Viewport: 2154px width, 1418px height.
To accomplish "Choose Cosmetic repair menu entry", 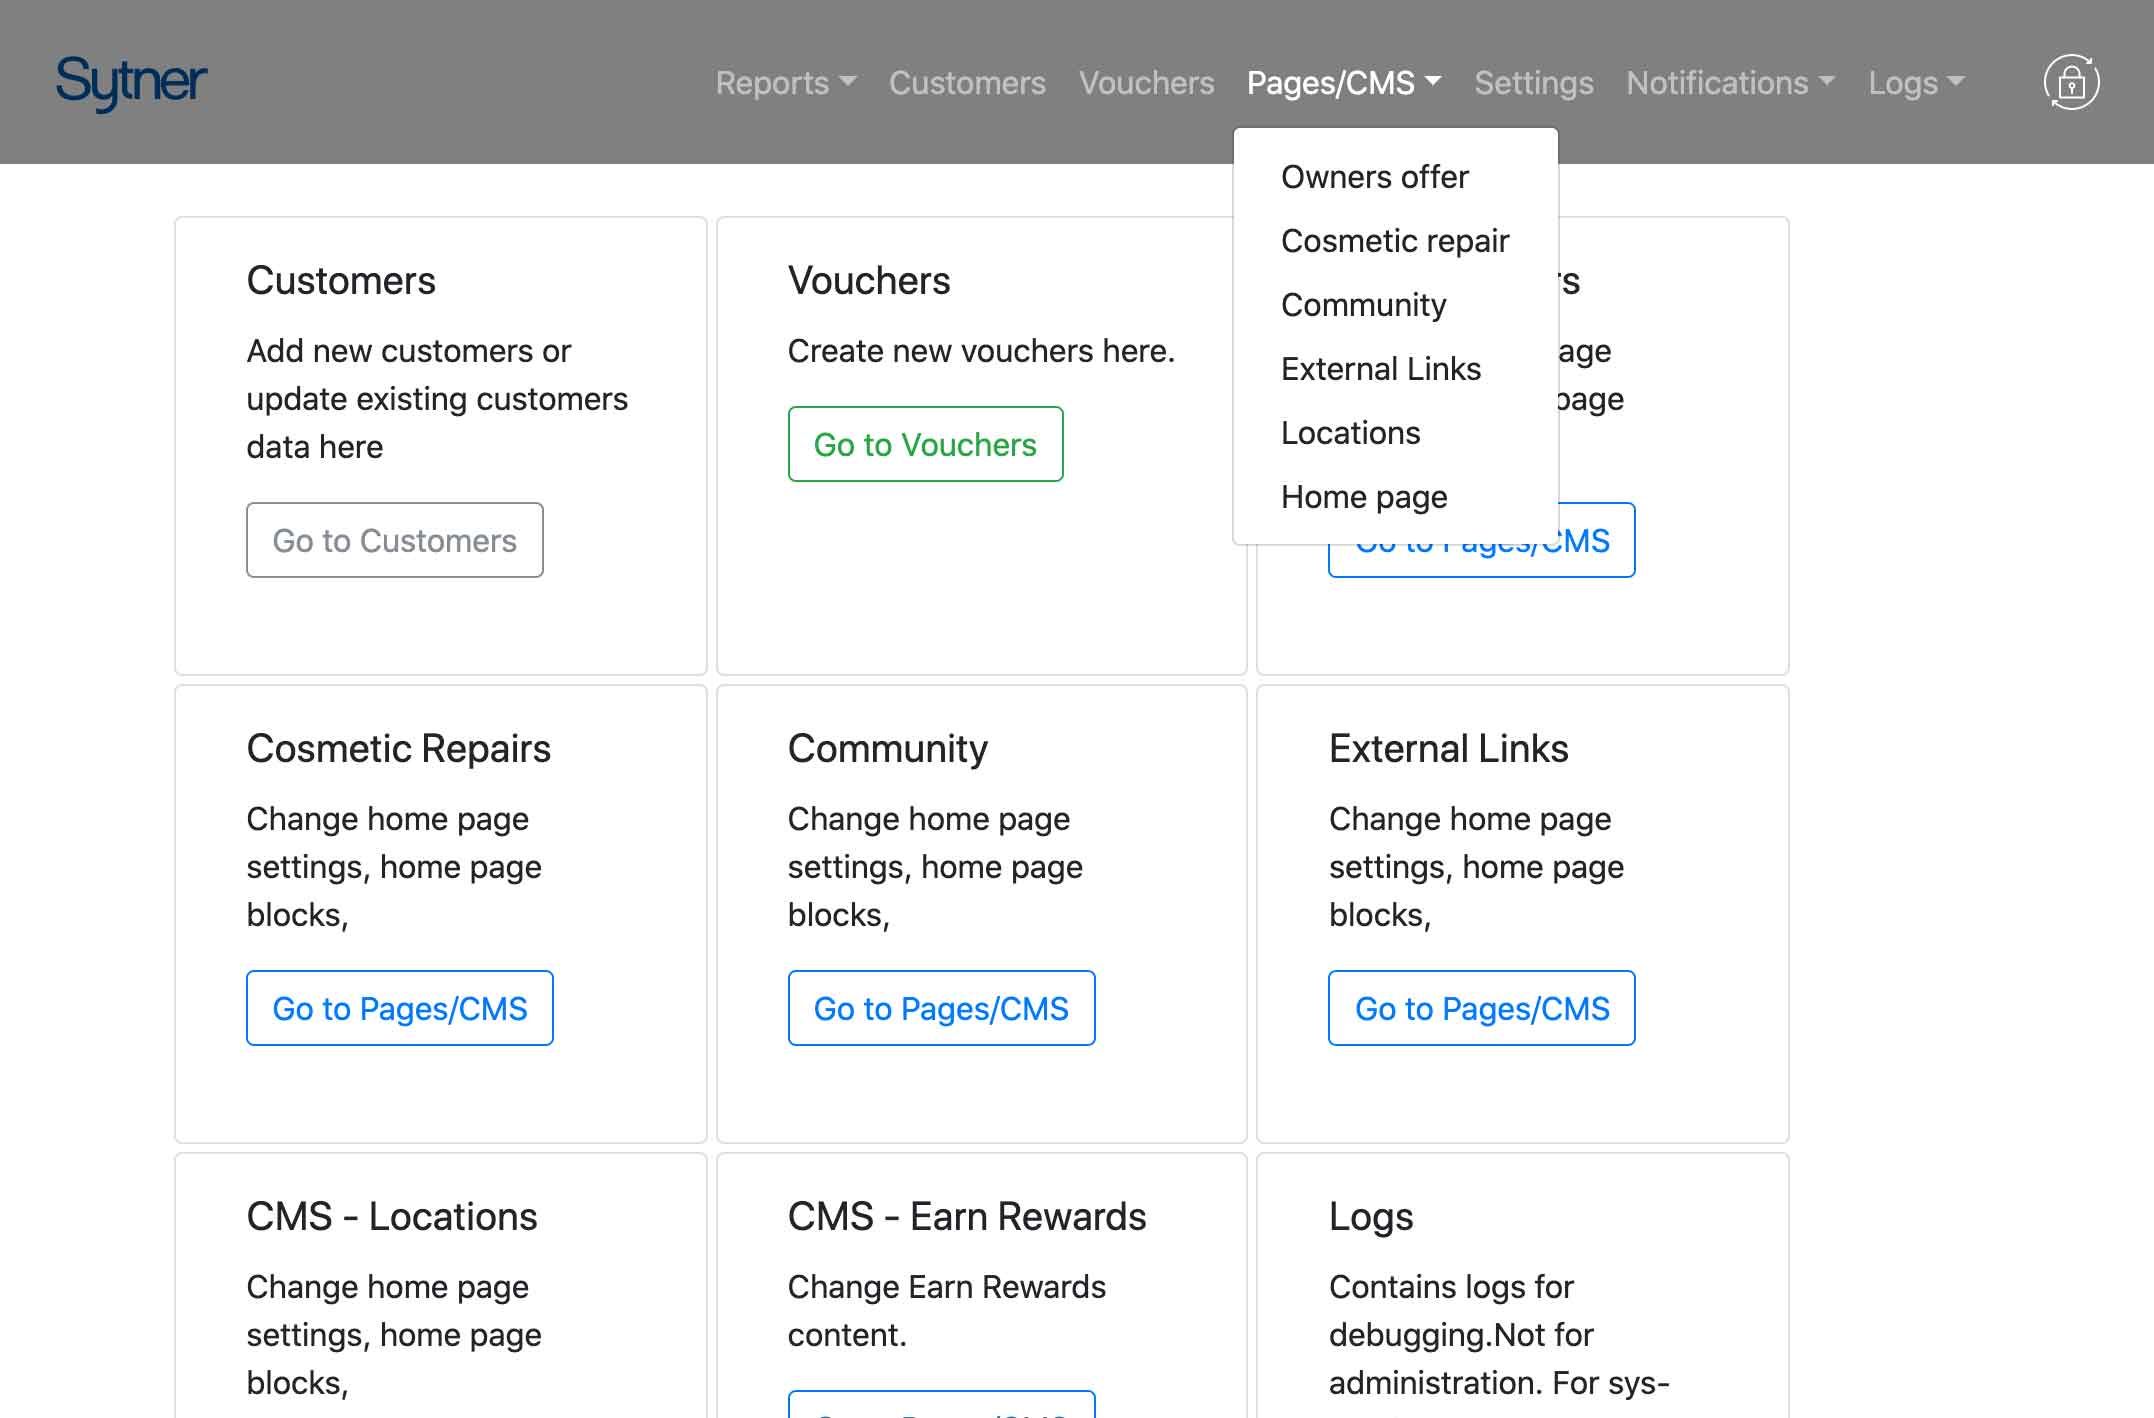I will (x=1394, y=241).
